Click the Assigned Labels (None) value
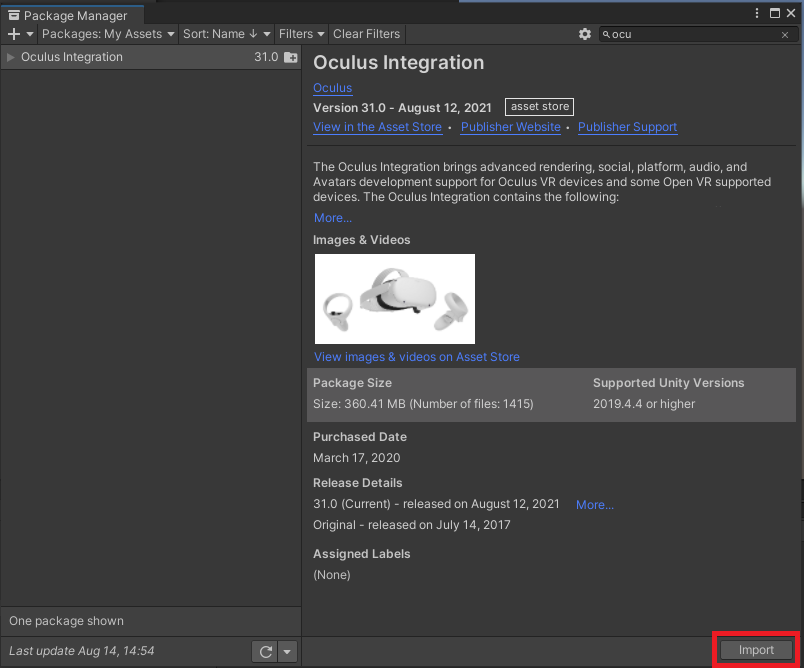The image size is (804, 668). coord(332,575)
